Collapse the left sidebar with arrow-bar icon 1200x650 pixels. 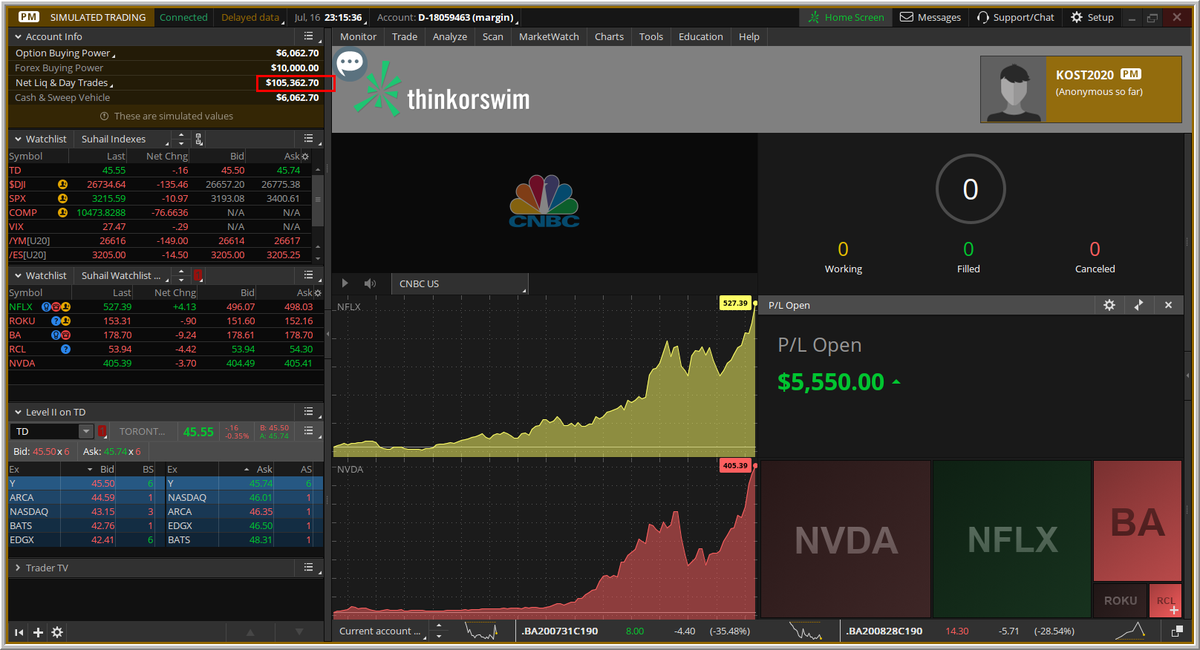(19, 632)
